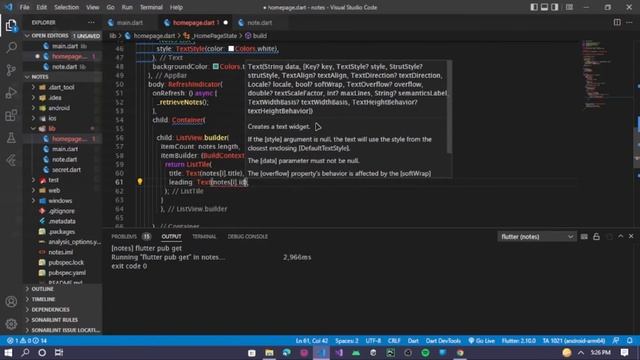640x360 pixels.
Task: Open secret.dart in the explorer
Action: pyautogui.click(x=66, y=169)
